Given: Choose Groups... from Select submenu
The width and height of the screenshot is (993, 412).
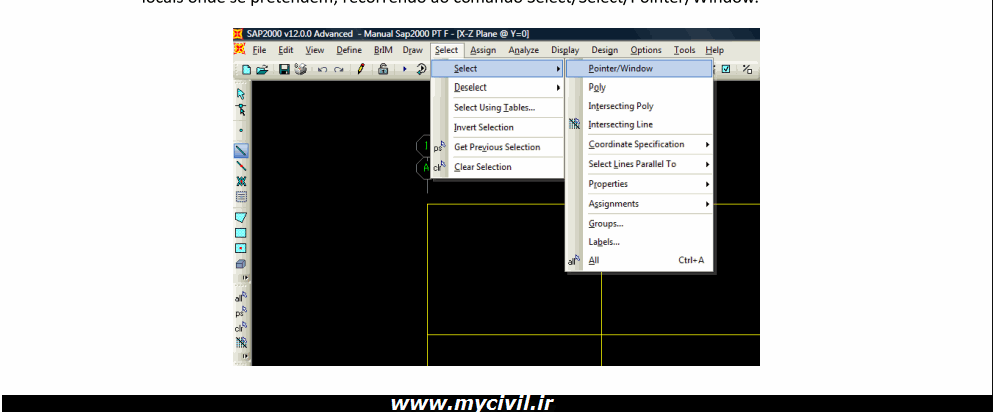Looking at the screenshot, I should [x=640, y=223].
